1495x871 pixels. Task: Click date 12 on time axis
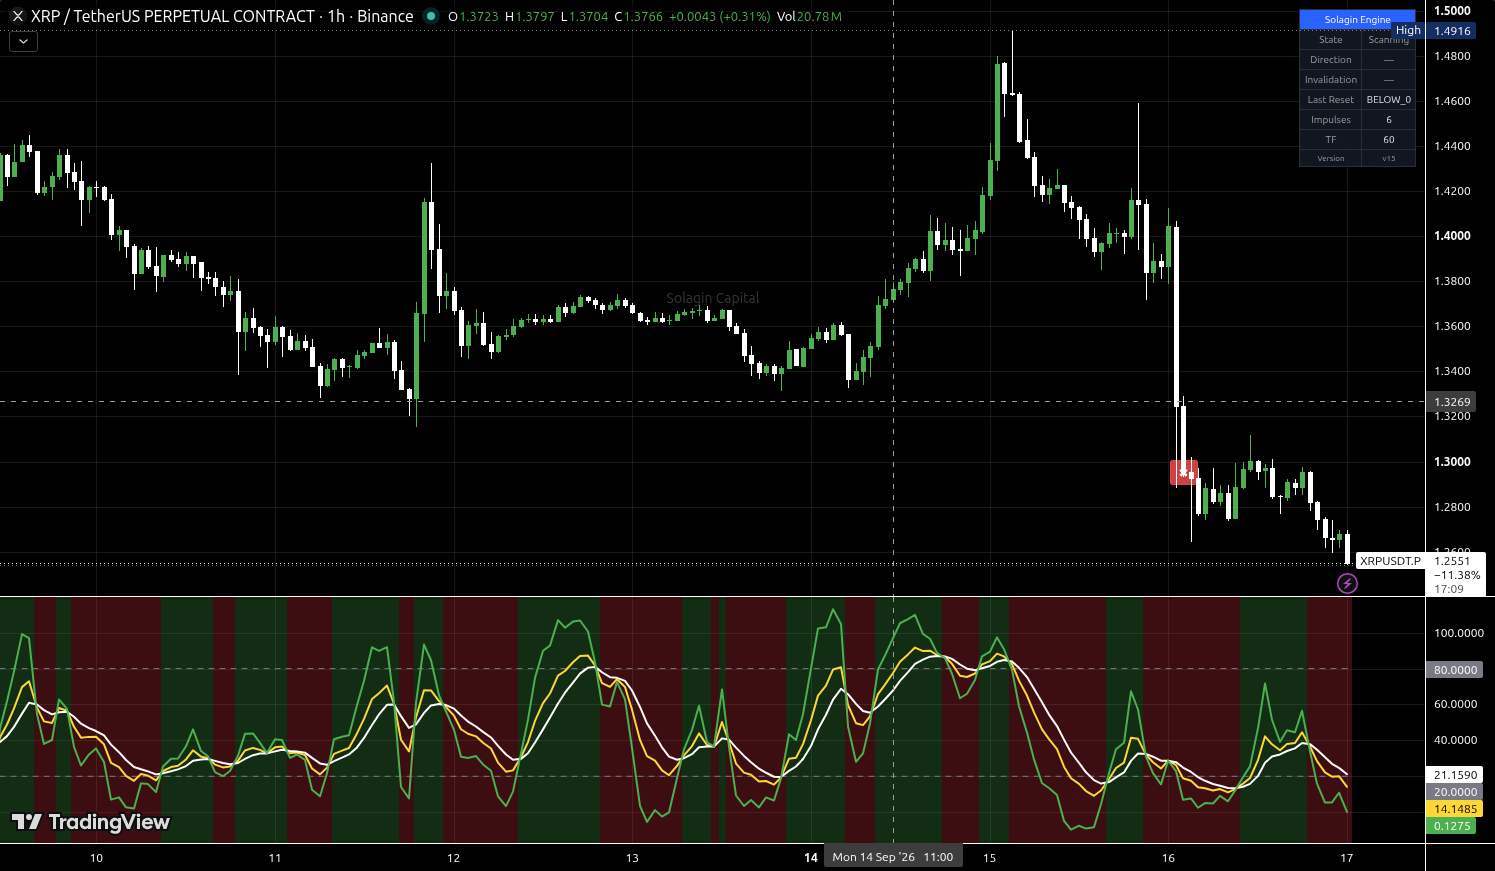click(x=453, y=858)
